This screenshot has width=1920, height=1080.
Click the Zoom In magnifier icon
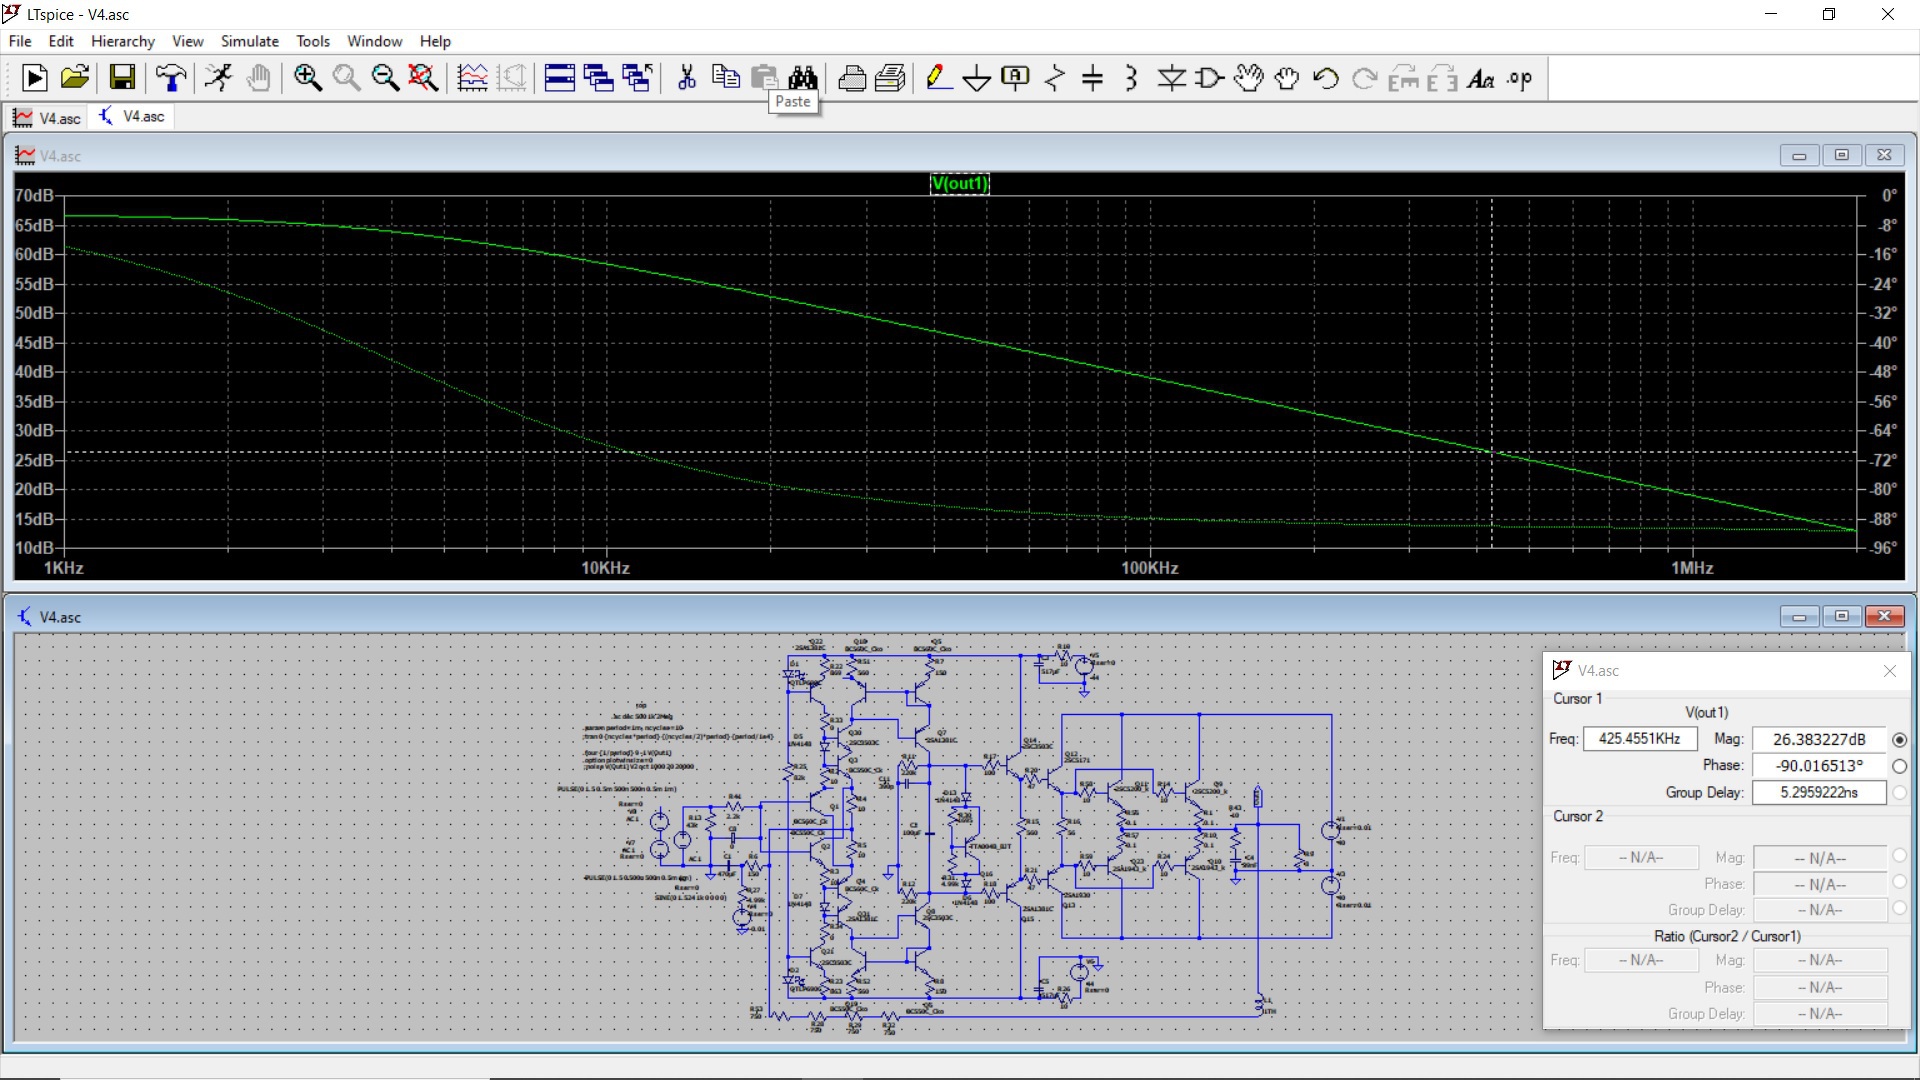pos(307,78)
